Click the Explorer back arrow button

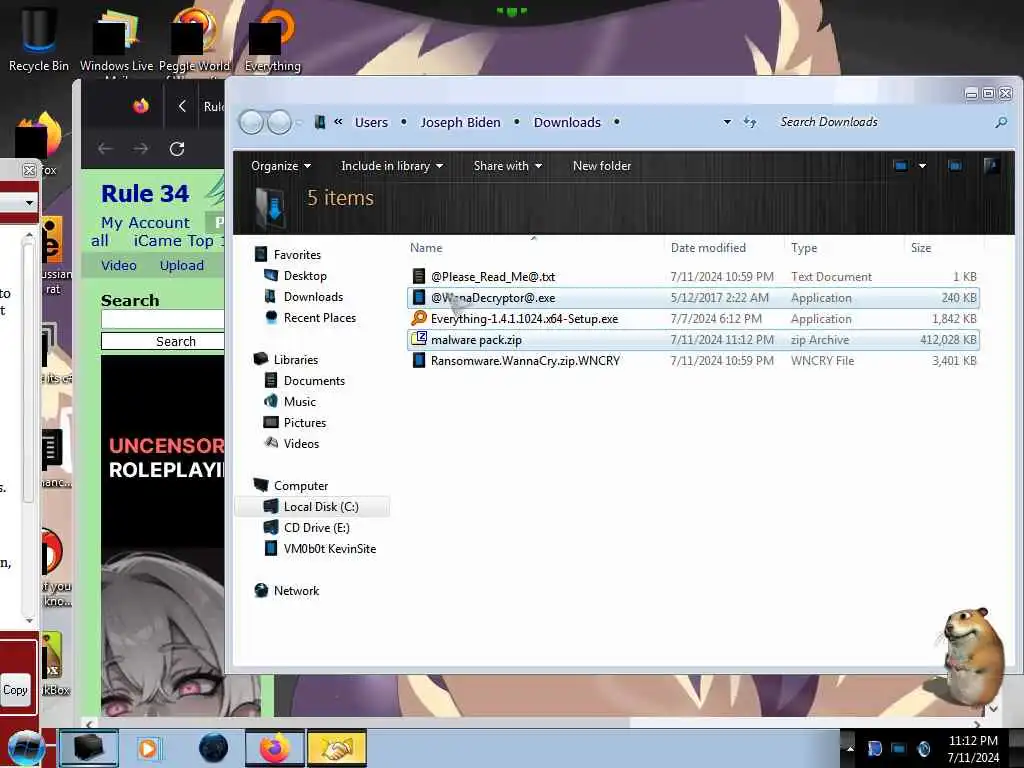[251, 122]
